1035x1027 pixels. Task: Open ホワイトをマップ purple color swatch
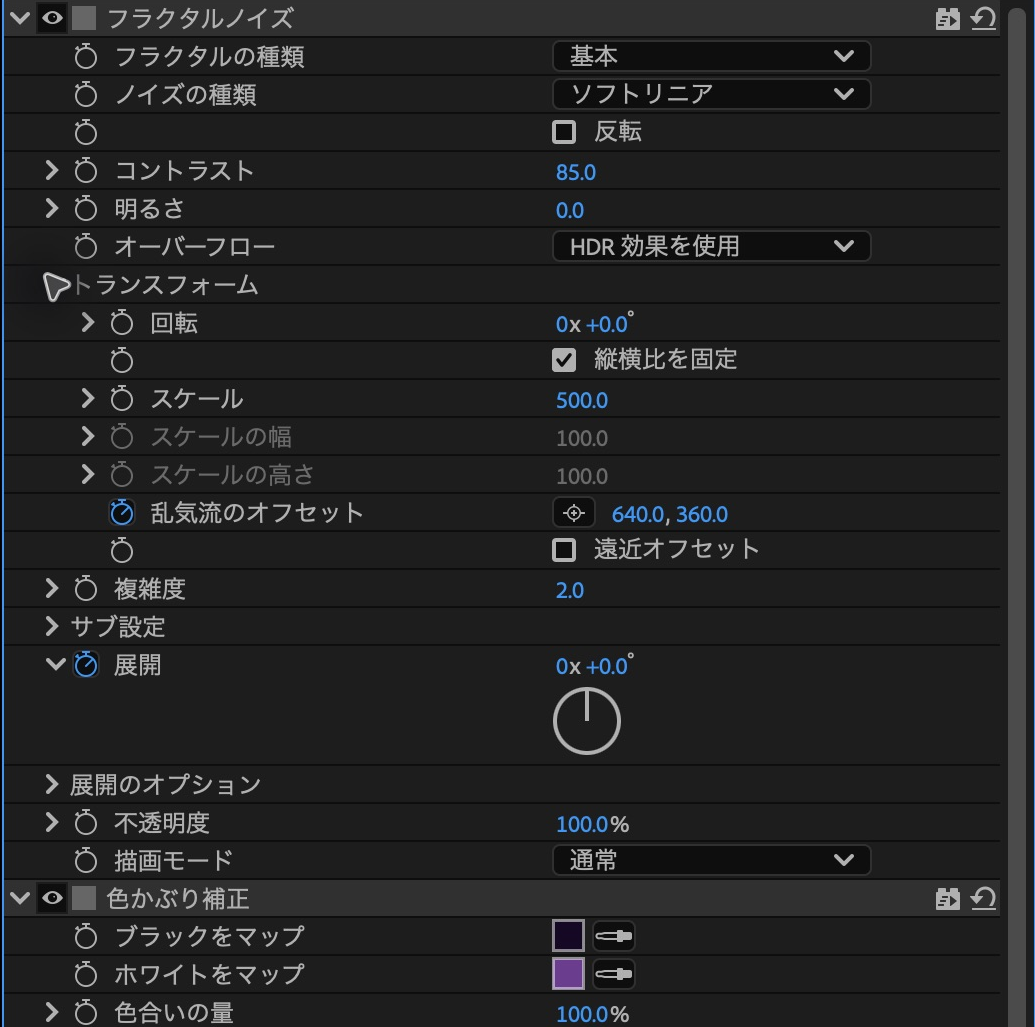tap(568, 974)
